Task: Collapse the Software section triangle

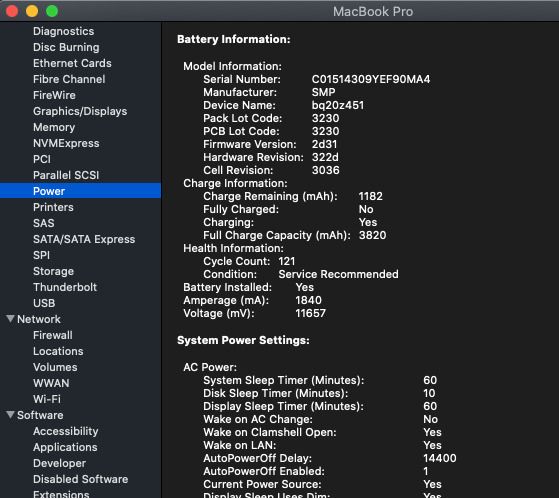Action: click(x=10, y=415)
